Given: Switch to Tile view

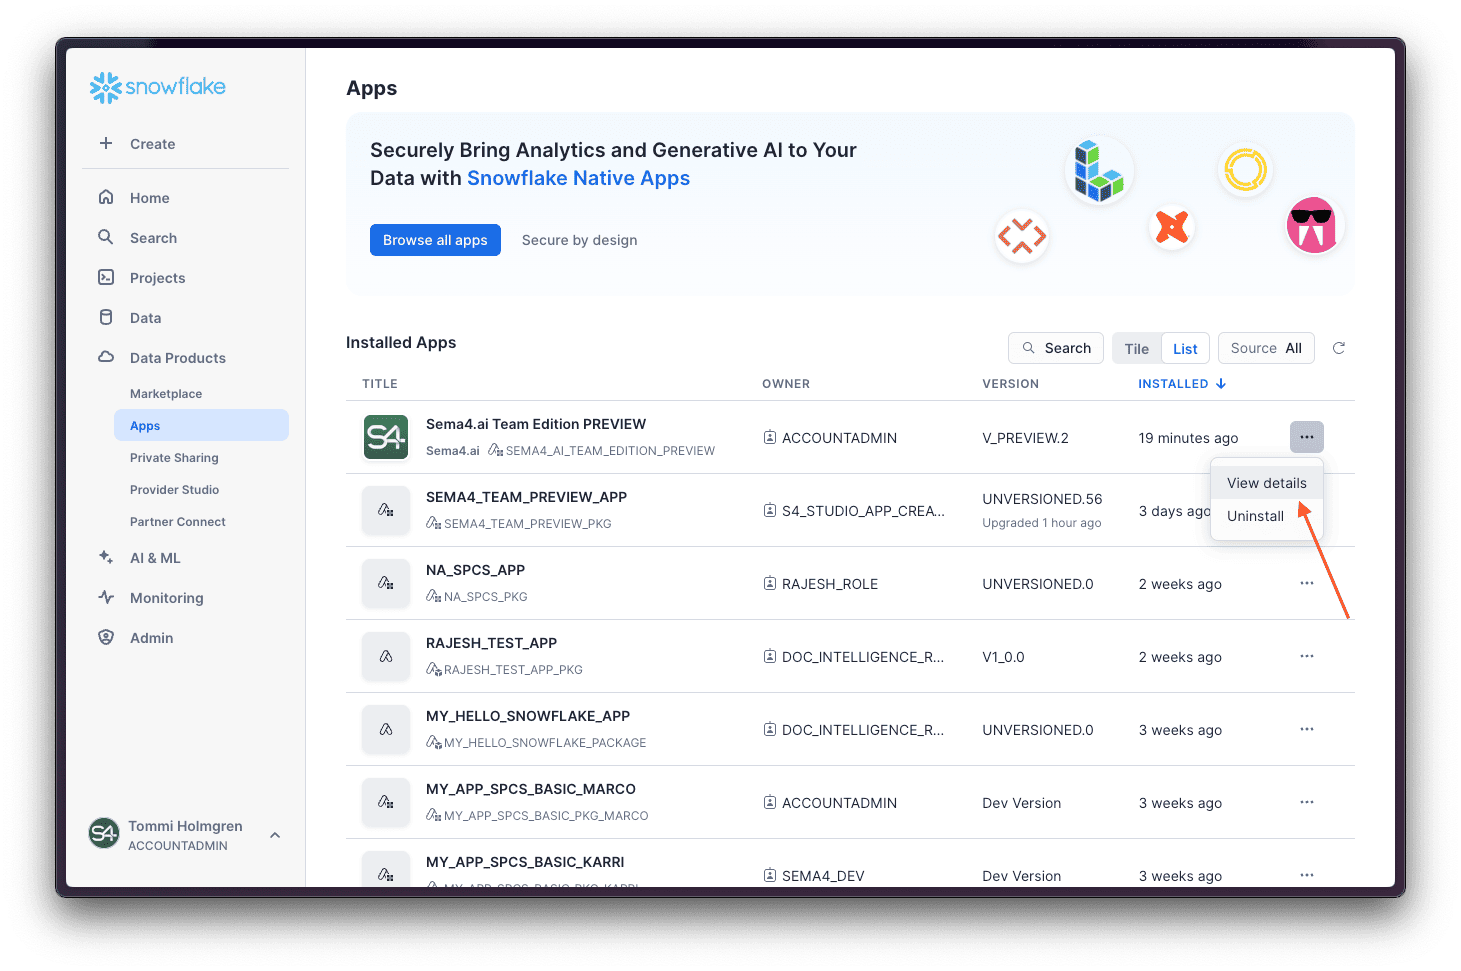Looking at the screenshot, I should click(x=1136, y=349).
